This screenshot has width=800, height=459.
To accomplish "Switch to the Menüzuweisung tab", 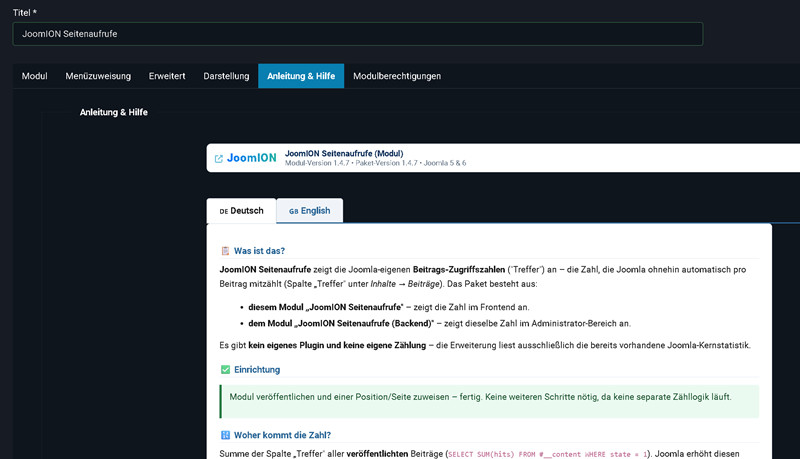I will point(98,76).
